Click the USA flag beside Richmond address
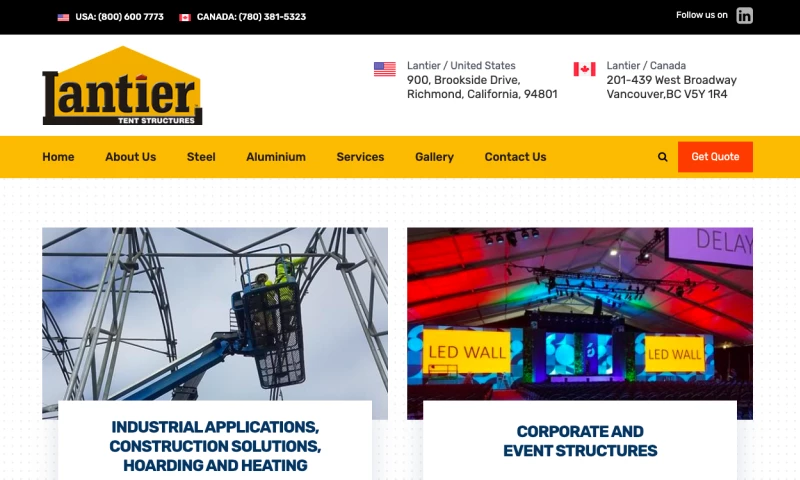Screen dimensions: 800x480 coord(385,69)
